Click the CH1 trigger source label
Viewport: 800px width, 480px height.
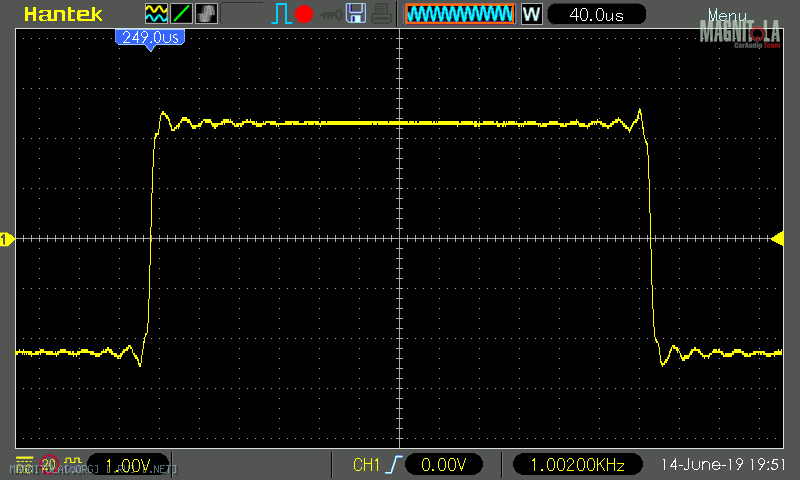point(366,465)
